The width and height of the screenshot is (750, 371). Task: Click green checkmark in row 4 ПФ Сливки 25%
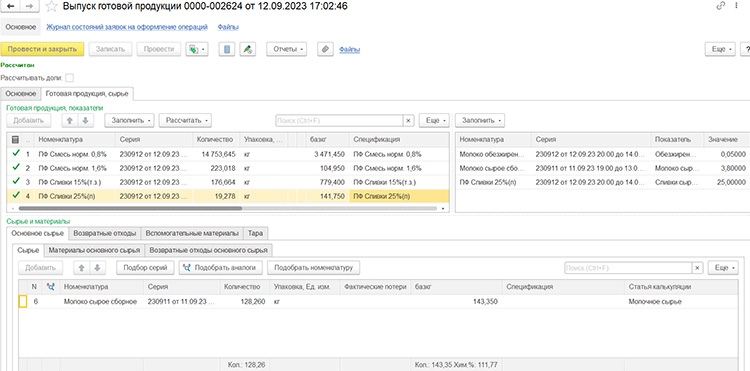16,196
